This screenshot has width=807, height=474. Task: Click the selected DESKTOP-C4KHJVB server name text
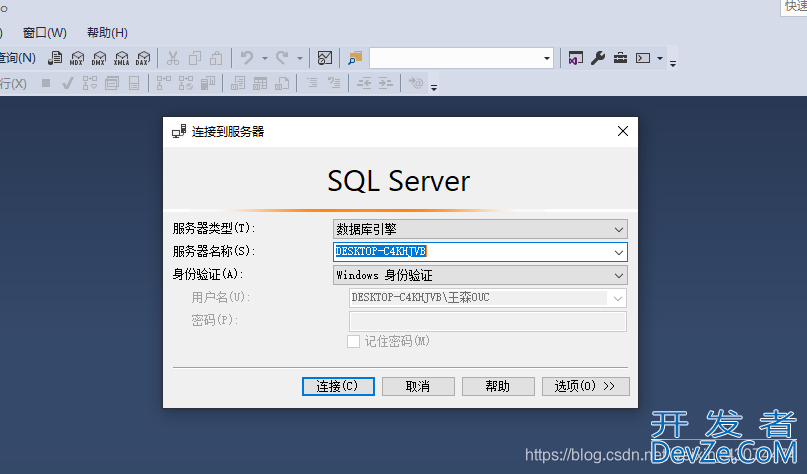click(381, 252)
